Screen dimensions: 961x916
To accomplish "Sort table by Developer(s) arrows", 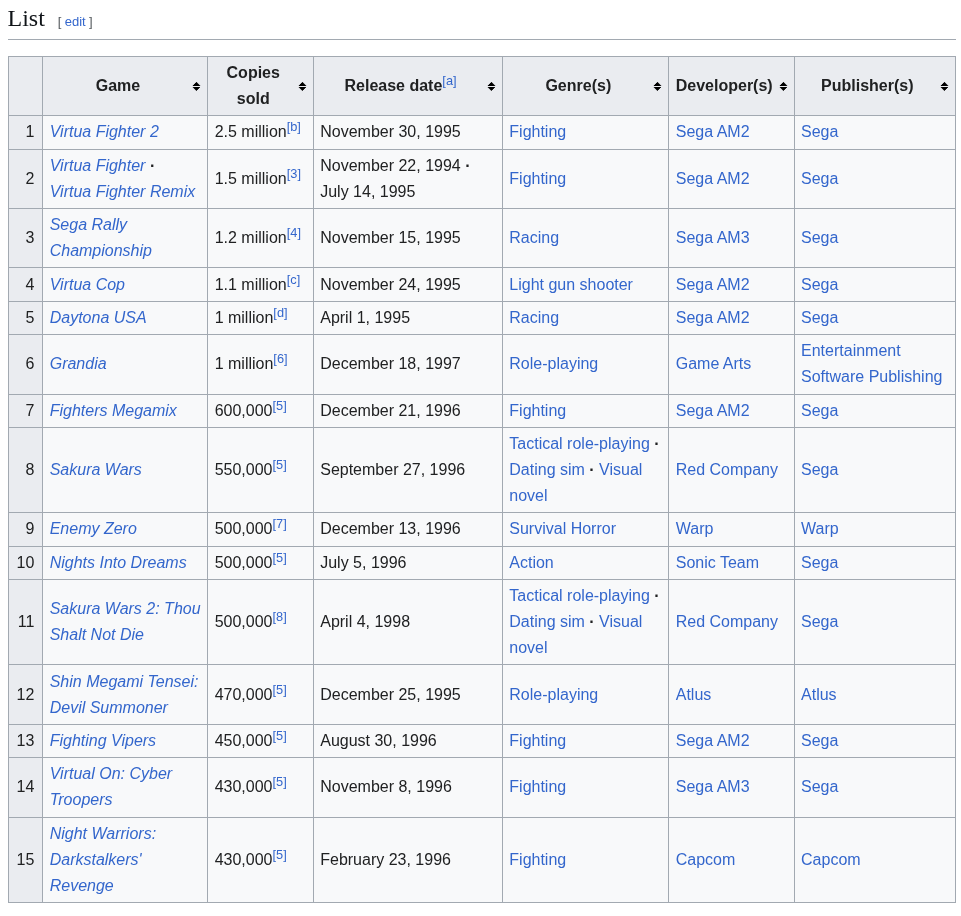I will pyautogui.click(x=783, y=86).
